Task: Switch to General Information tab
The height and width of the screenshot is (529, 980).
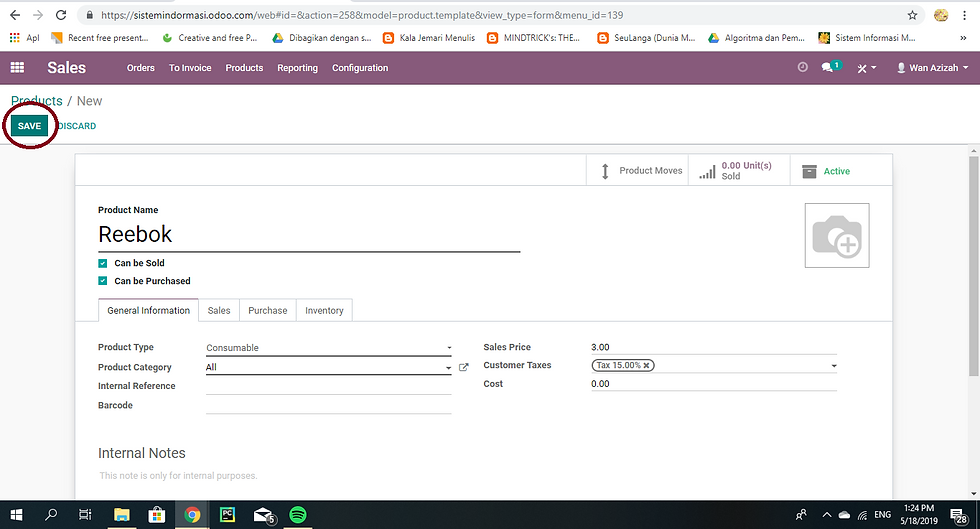Action: tap(149, 310)
